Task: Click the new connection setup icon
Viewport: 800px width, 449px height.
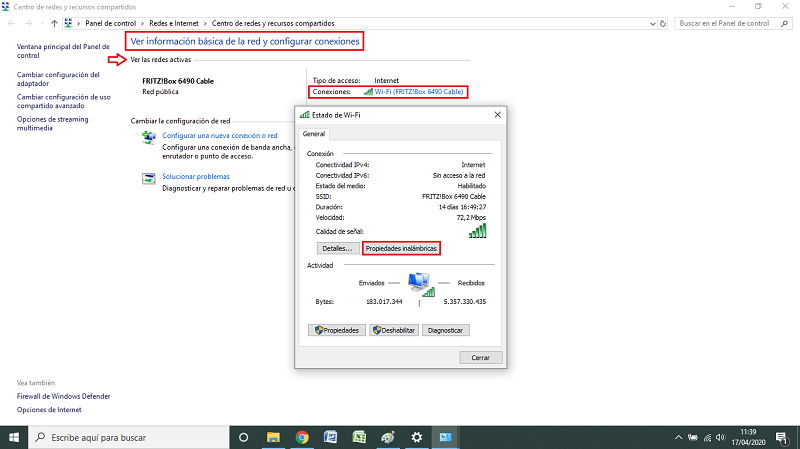Action: [149, 138]
